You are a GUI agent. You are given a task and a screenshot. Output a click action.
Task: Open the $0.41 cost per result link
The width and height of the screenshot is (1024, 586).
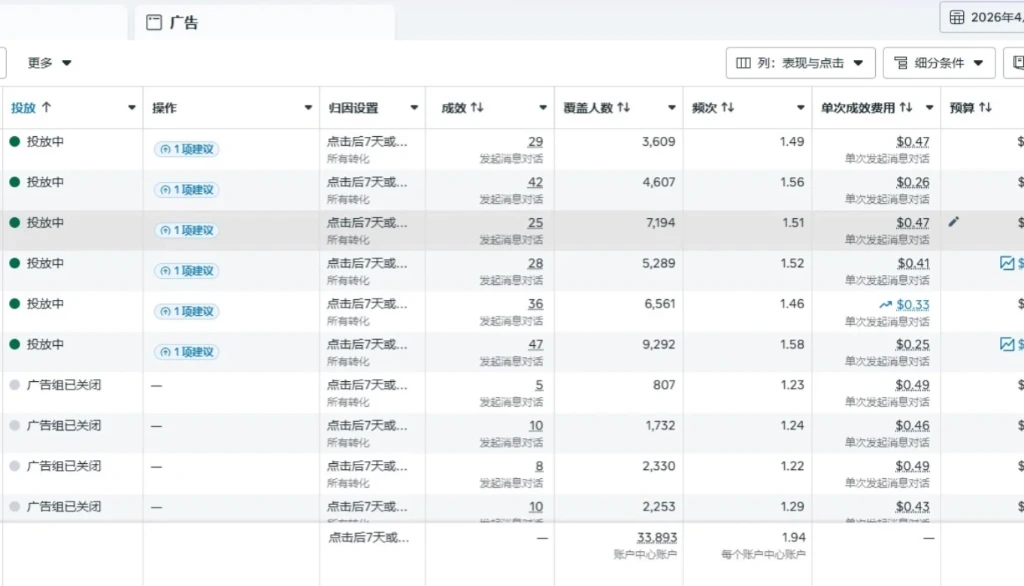coord(912,263)
